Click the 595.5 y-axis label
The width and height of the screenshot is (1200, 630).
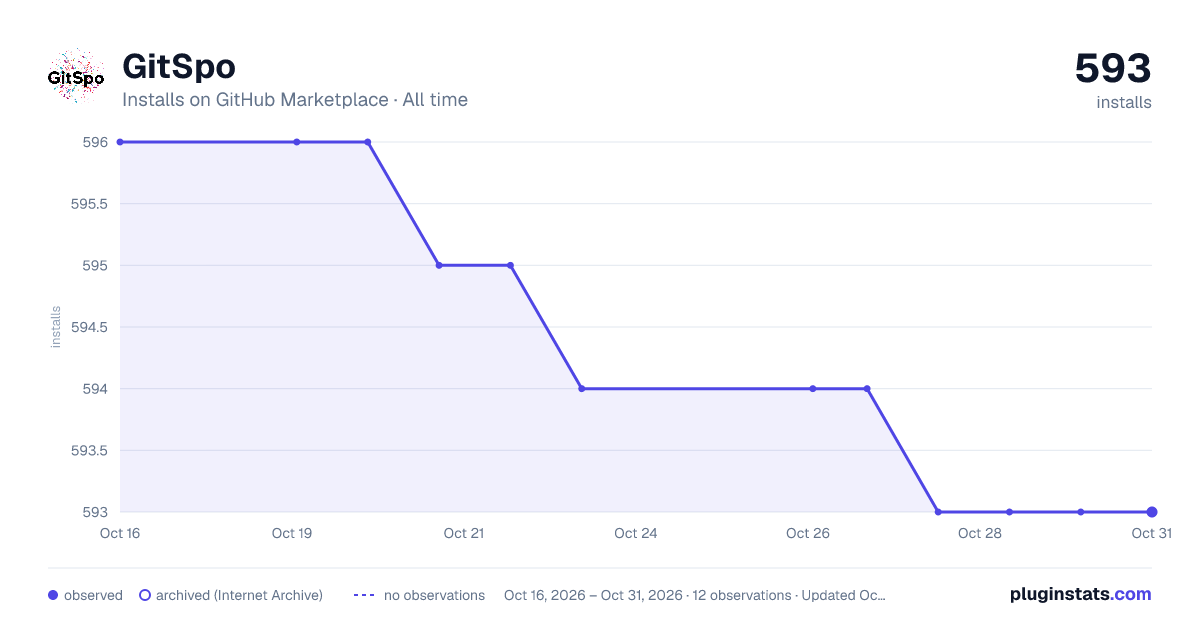coord(88,204)
